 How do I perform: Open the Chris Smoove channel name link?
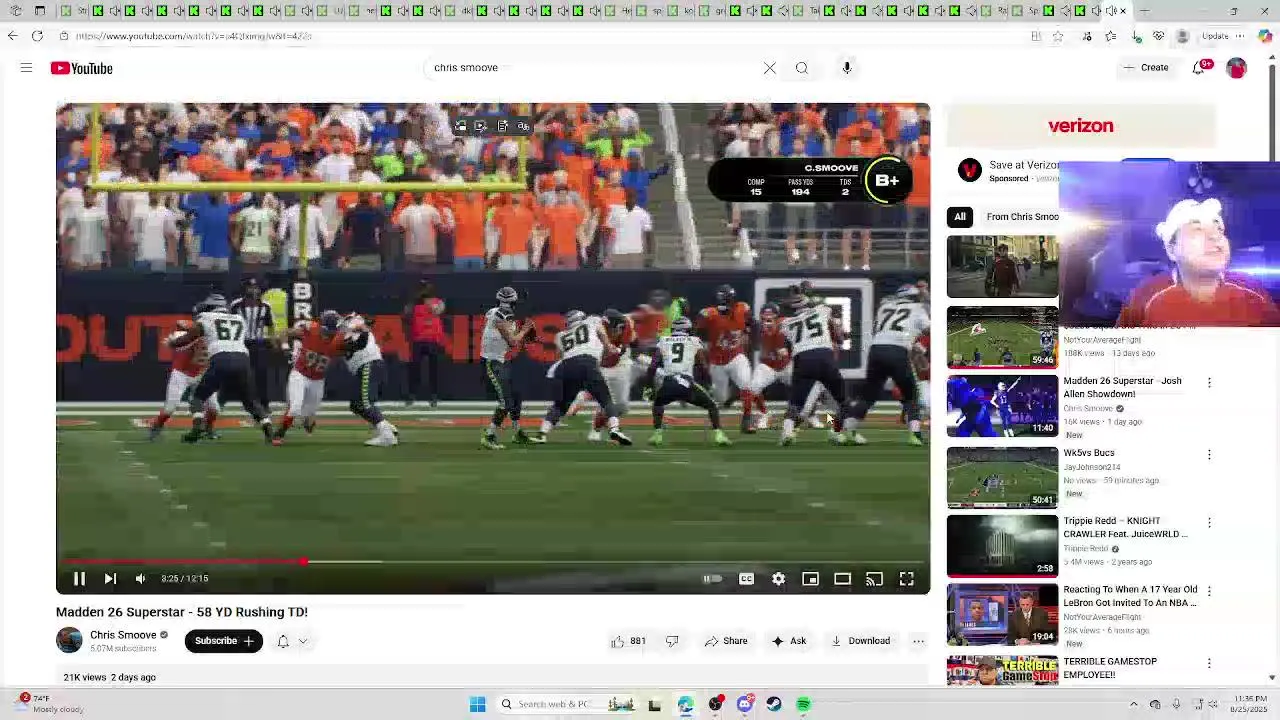(123, 635)
